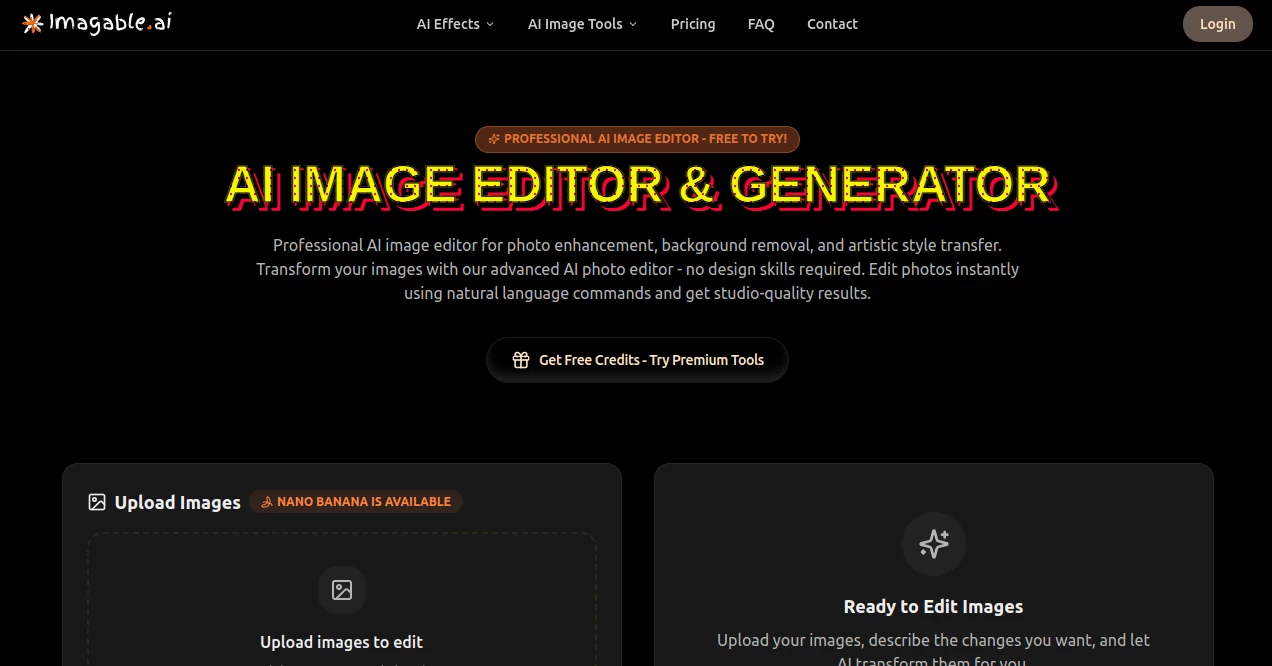
Task: Click the upload image icon in dropzone
Action: pyautogui.click(x=342, y=590)
